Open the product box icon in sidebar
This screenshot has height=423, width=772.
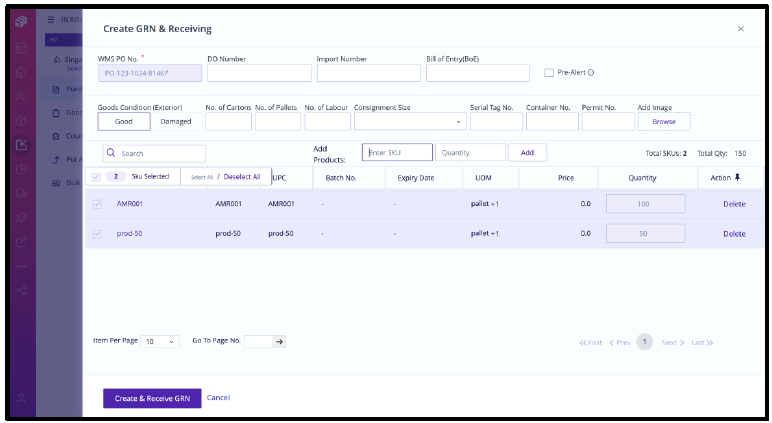click(x=21, y=121)
